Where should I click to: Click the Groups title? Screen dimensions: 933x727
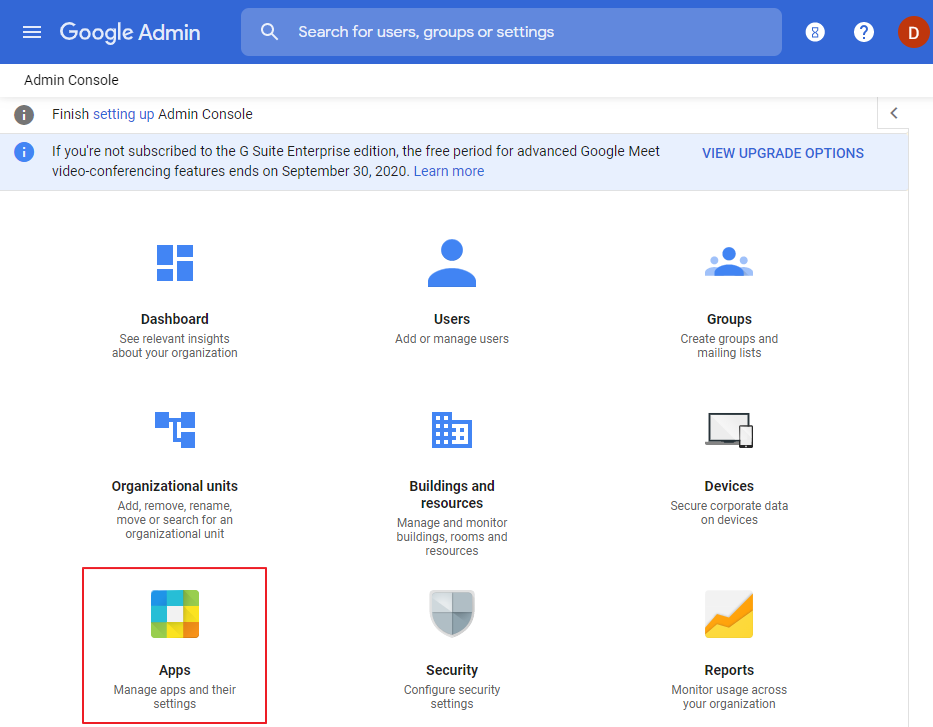point(729,319)
